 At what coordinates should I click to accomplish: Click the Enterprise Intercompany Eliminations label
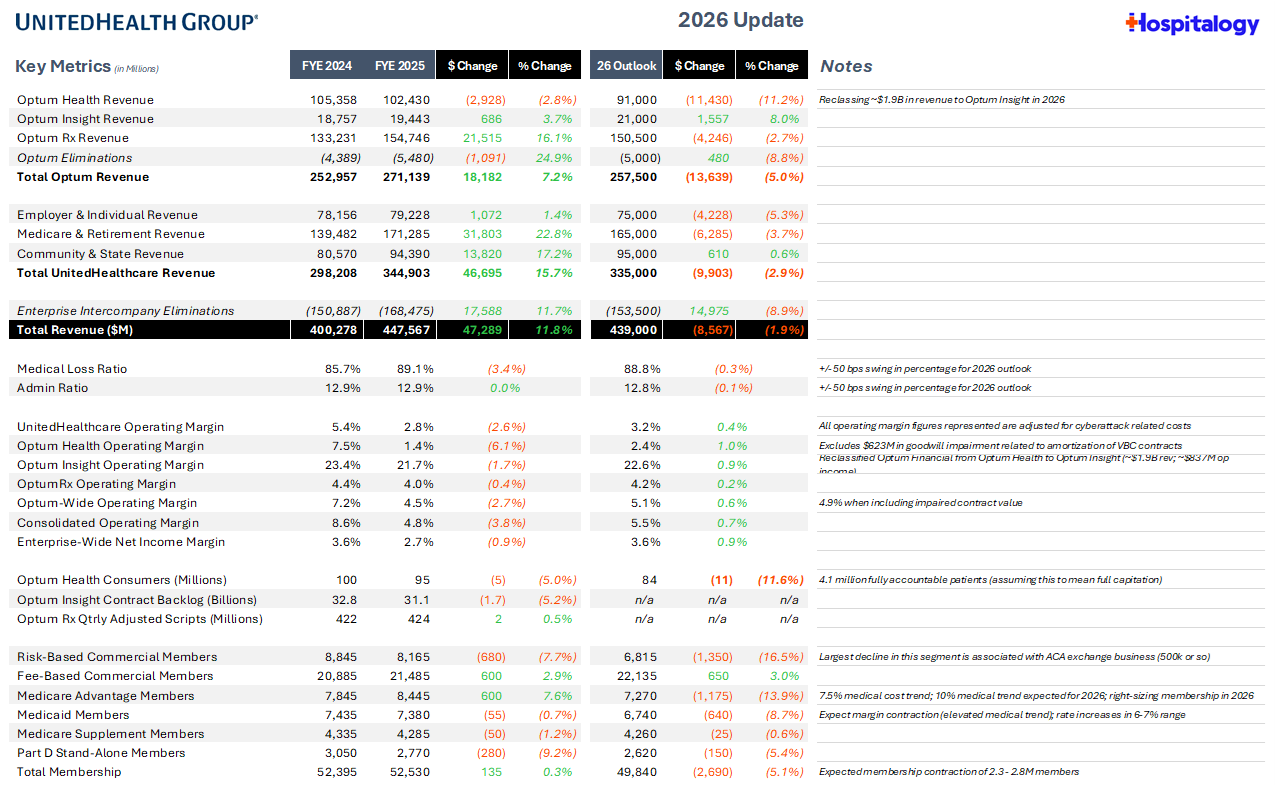click(x=125, y=311)
